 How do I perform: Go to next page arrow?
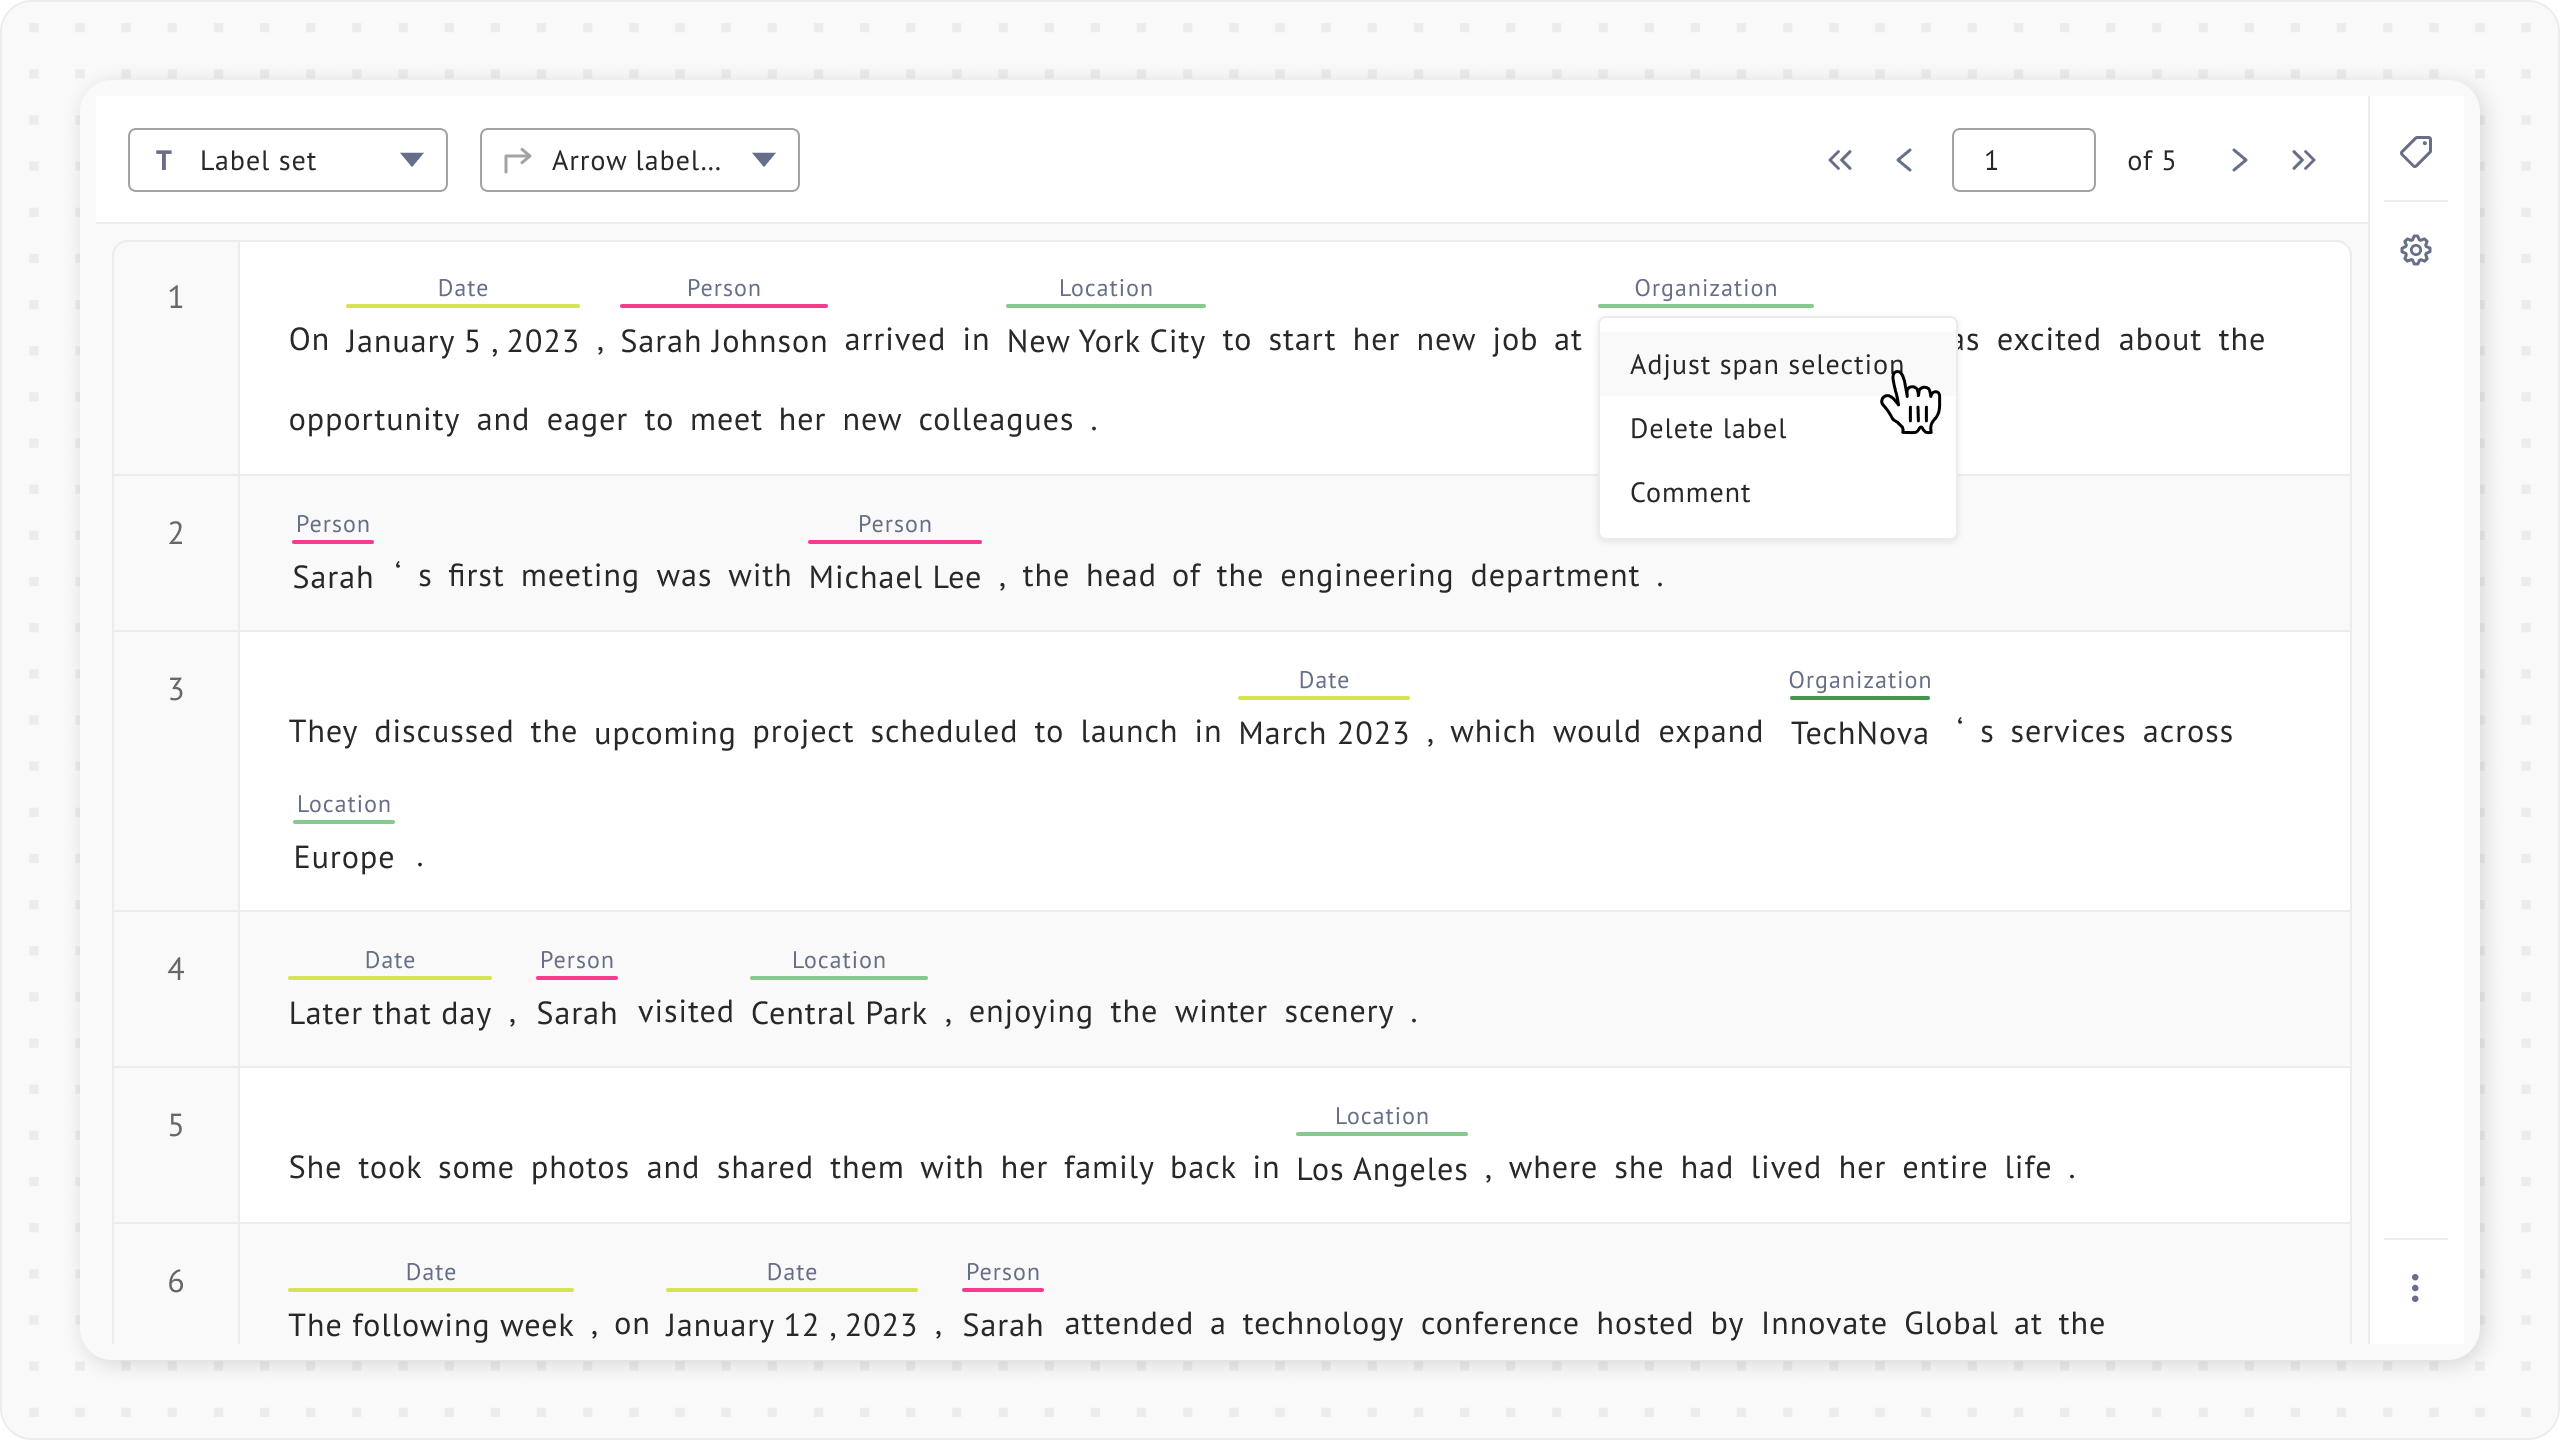(x=2239, y=160)
